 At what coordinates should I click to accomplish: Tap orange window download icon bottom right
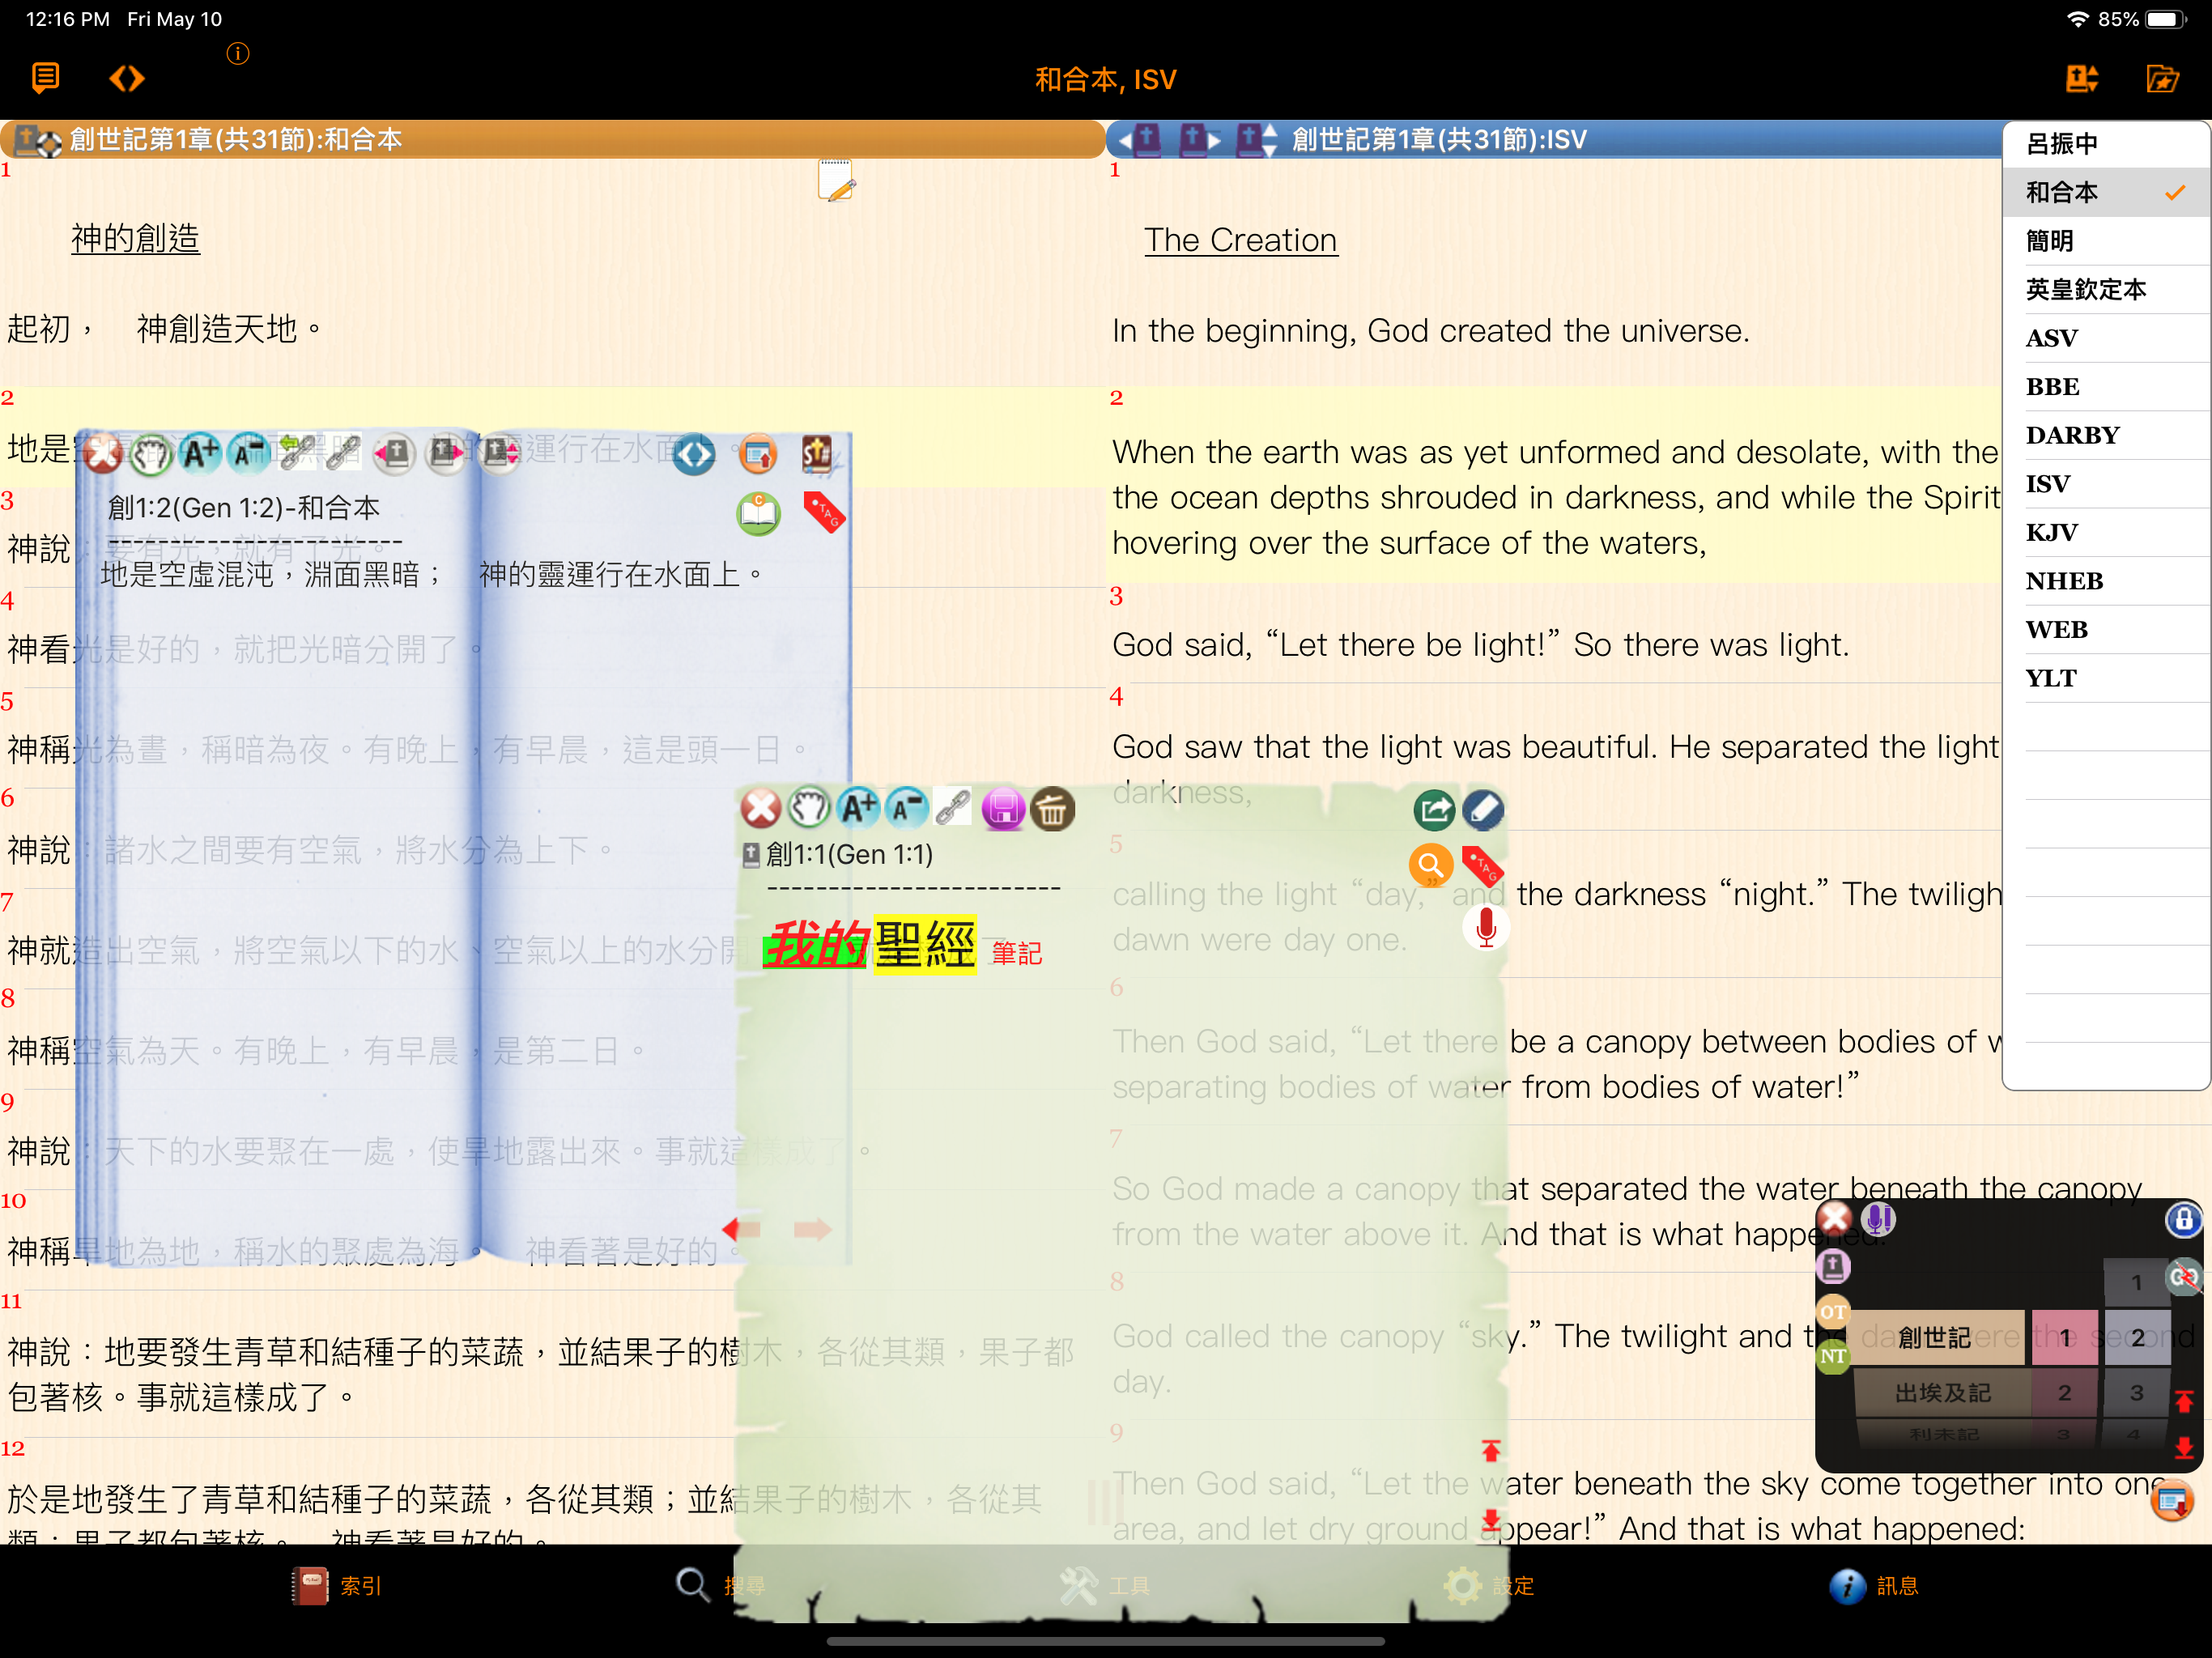(x=2171, y=1501)
